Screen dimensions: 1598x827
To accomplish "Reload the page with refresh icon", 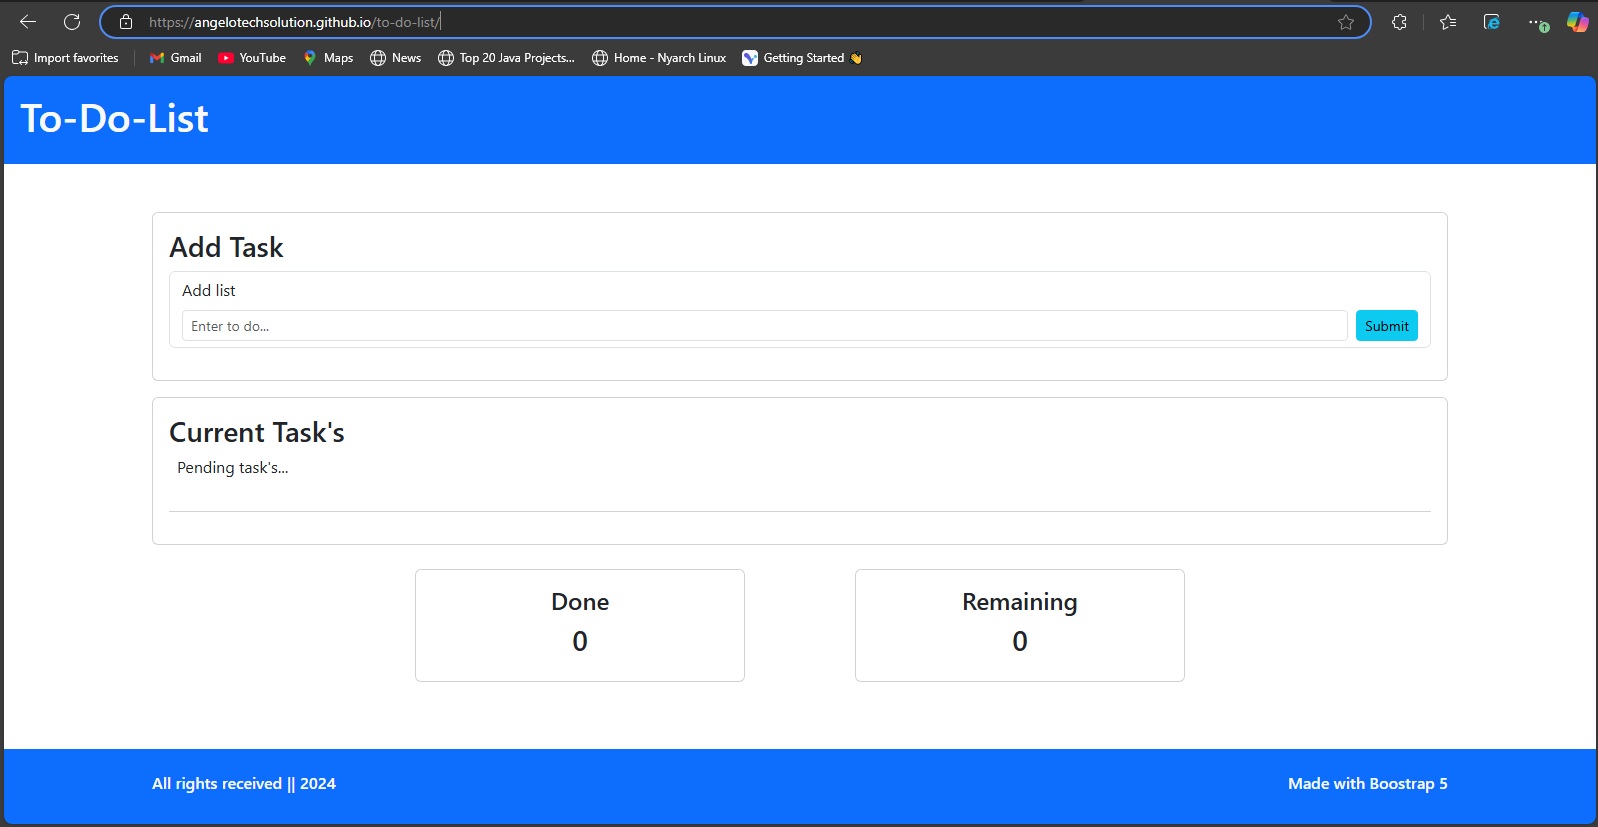I will click(72, 22).
